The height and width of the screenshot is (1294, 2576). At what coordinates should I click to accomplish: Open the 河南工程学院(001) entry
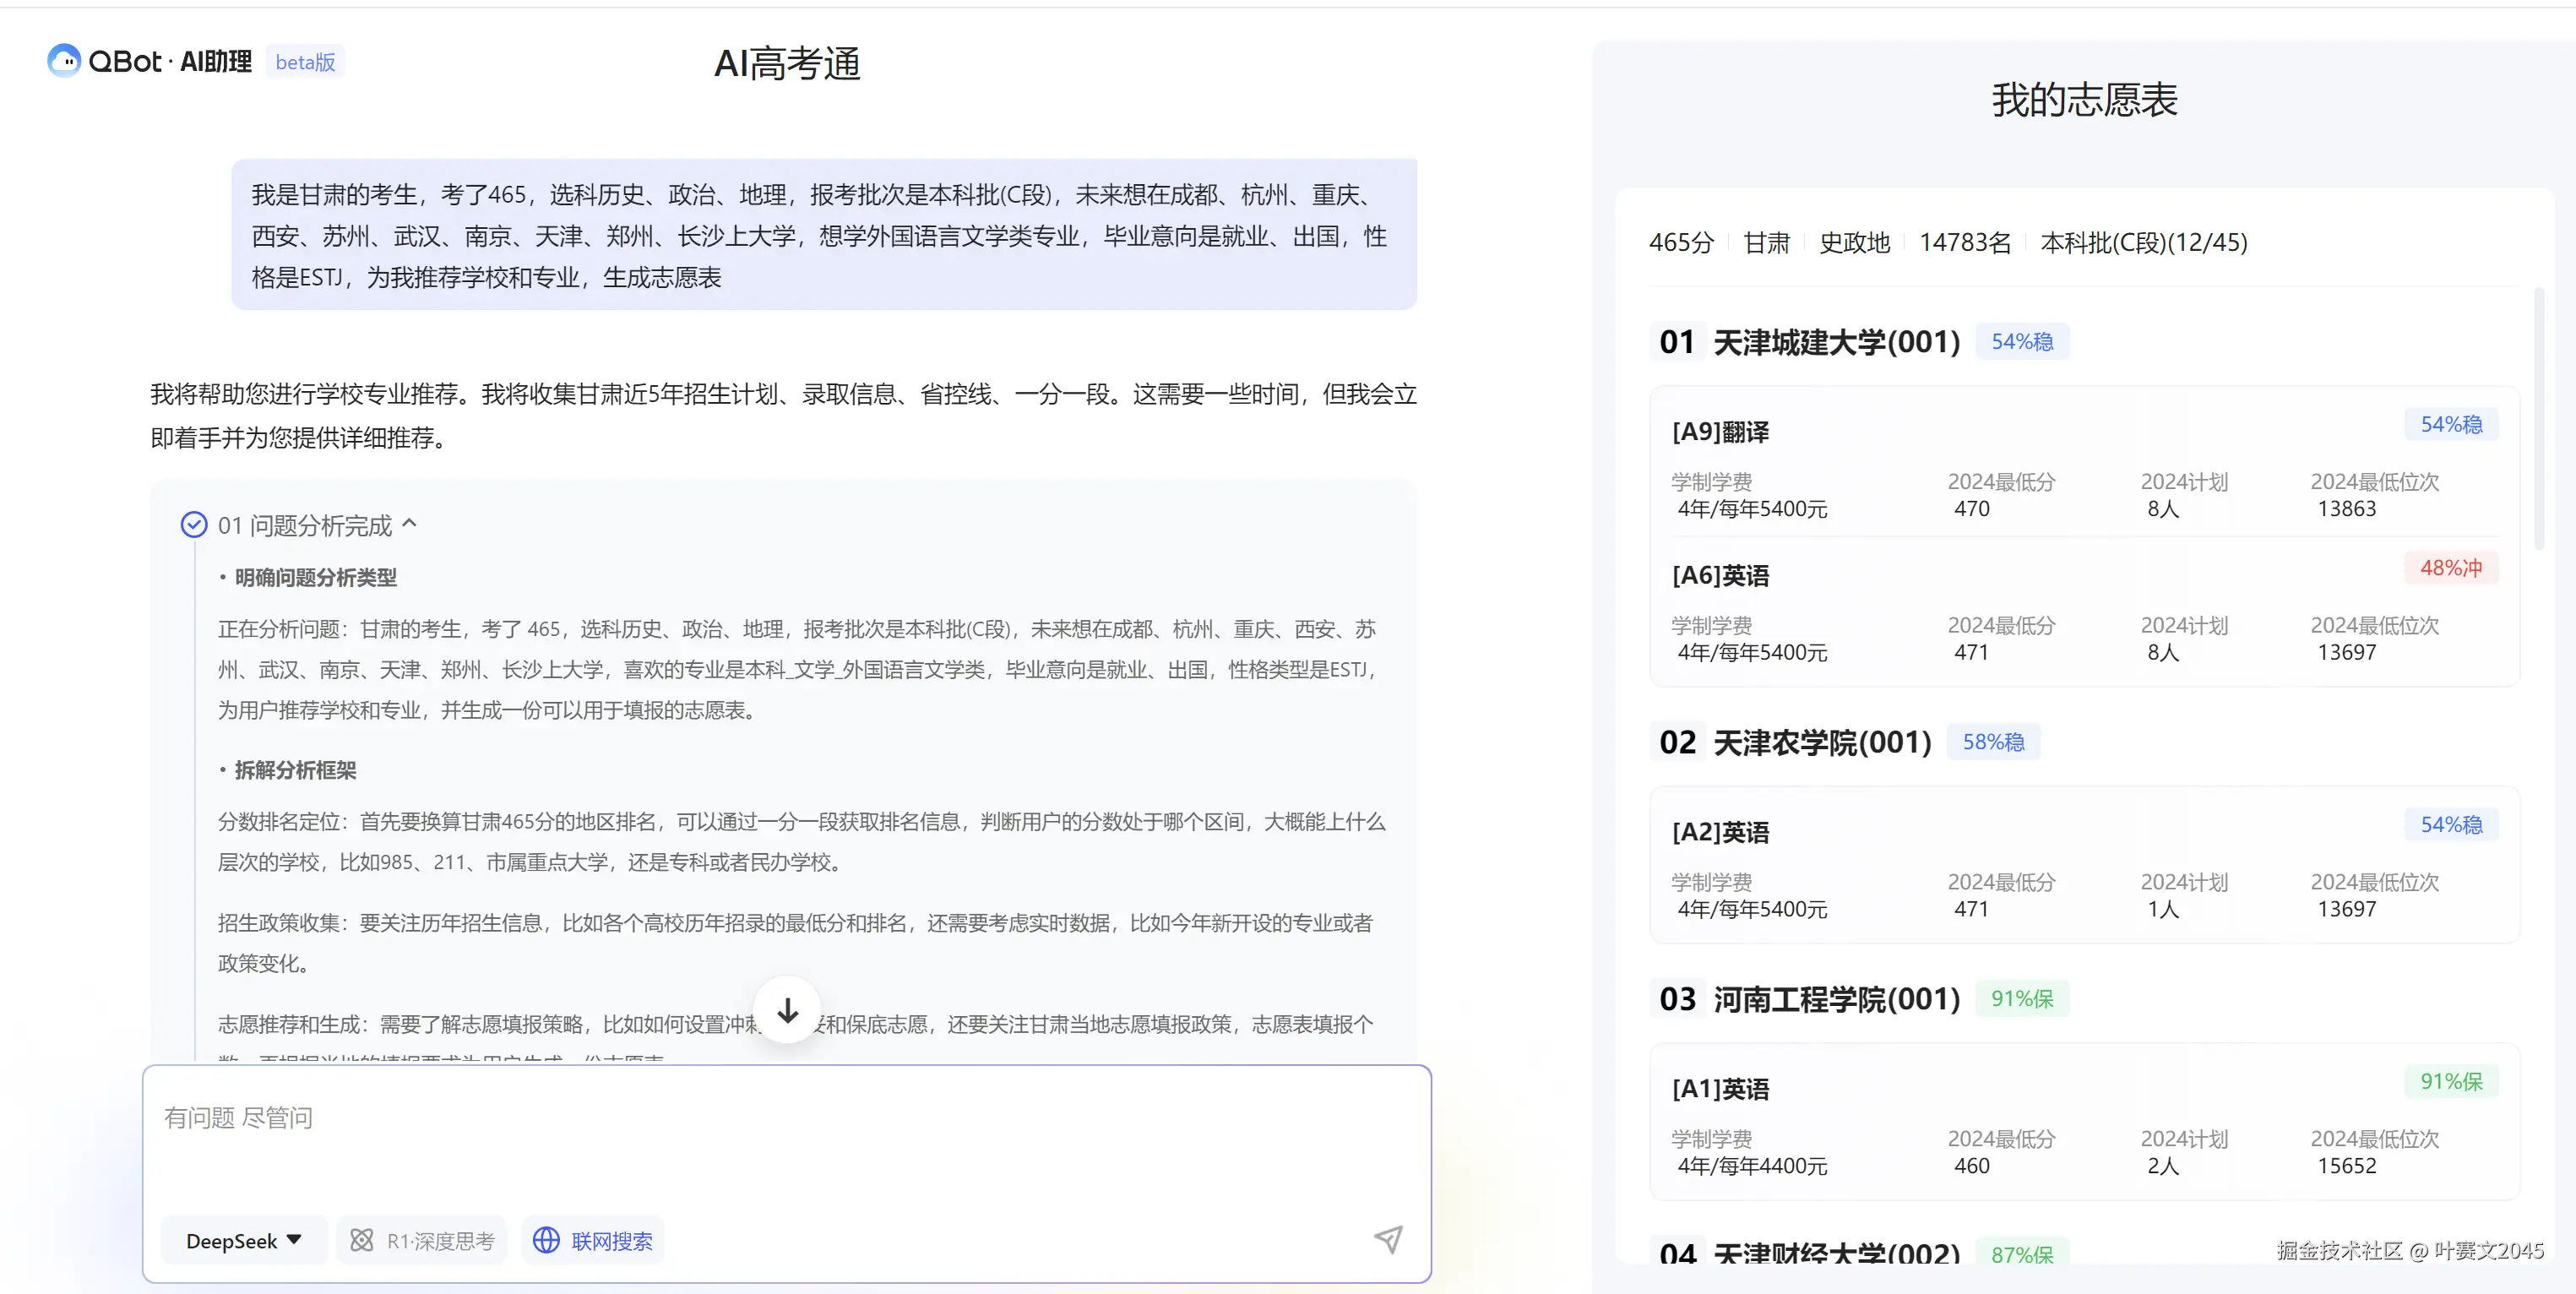click(1836, 999)
